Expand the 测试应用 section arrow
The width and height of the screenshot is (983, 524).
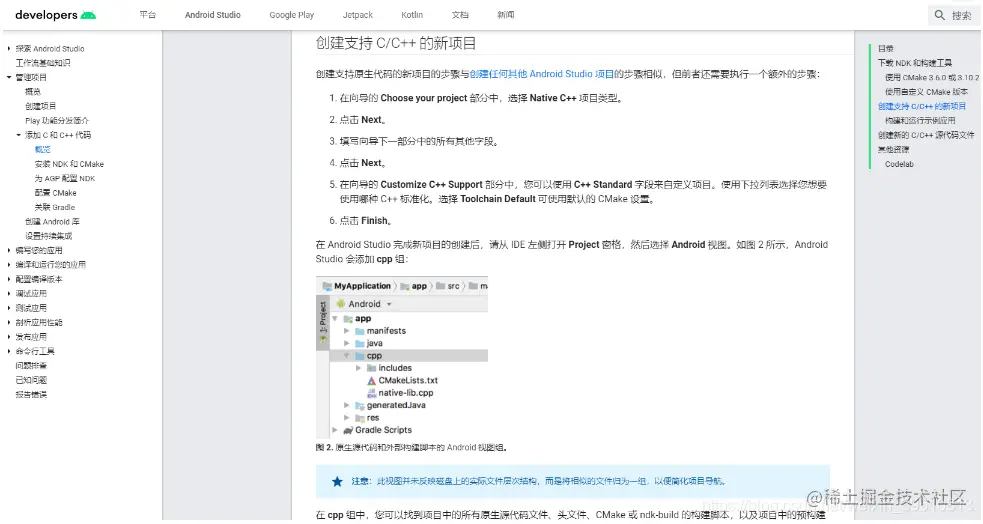pyautogui.click(x=9, y=308)
